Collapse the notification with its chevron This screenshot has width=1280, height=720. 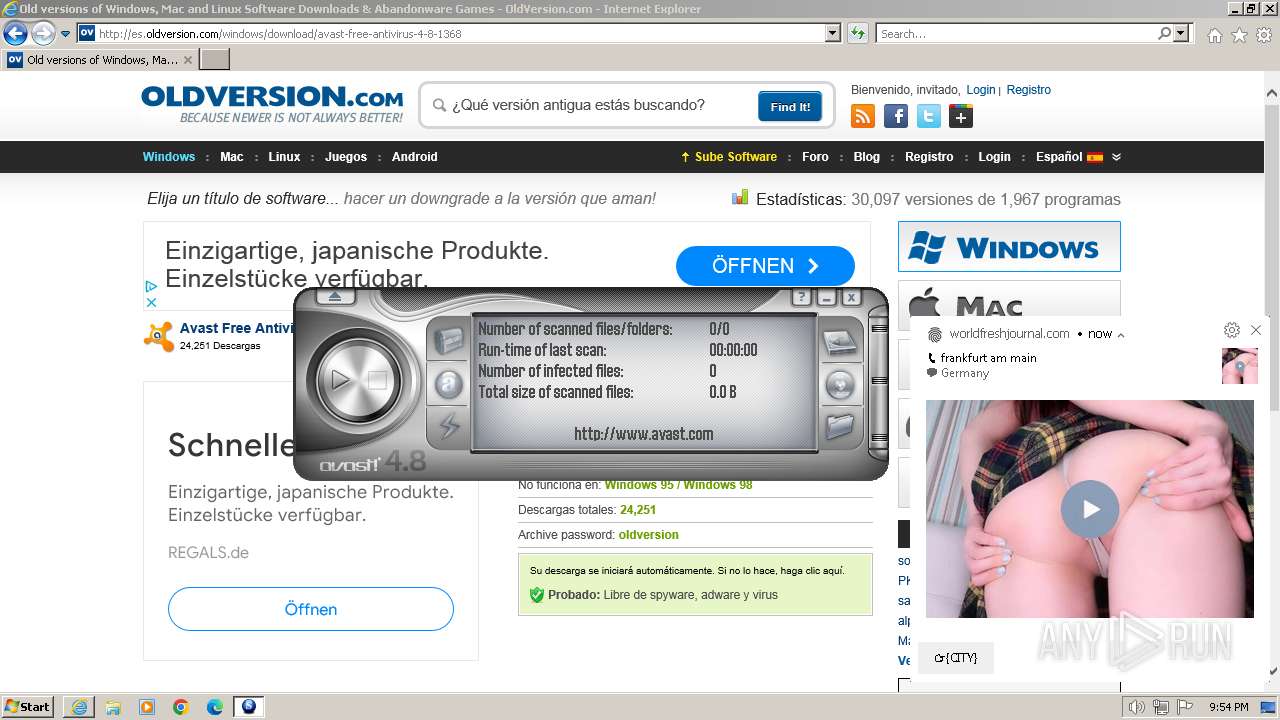(1120, 335)
